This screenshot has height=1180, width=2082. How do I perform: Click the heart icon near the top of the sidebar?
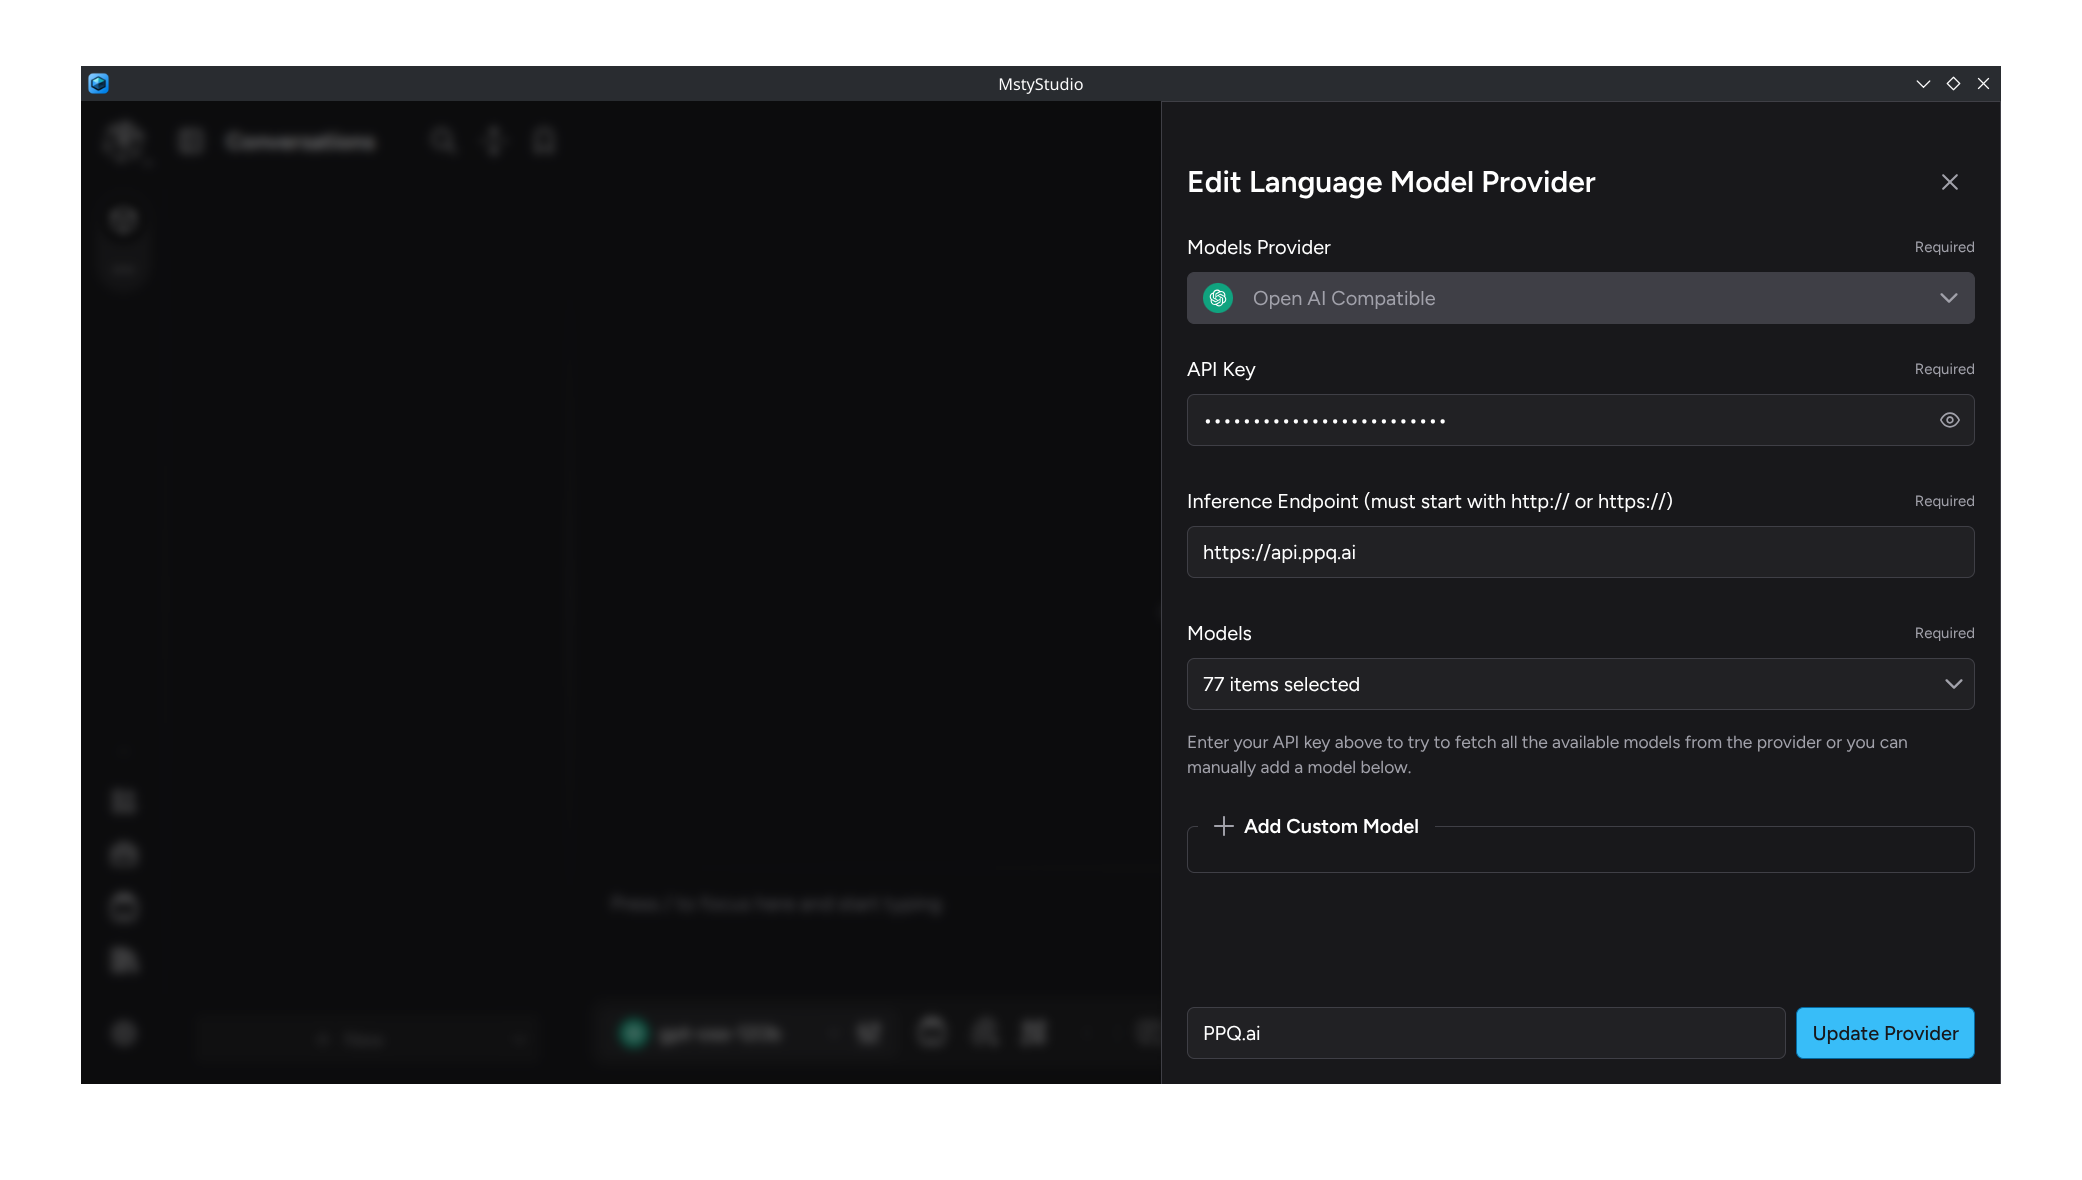pyautogui.click(x=123, y=219)
